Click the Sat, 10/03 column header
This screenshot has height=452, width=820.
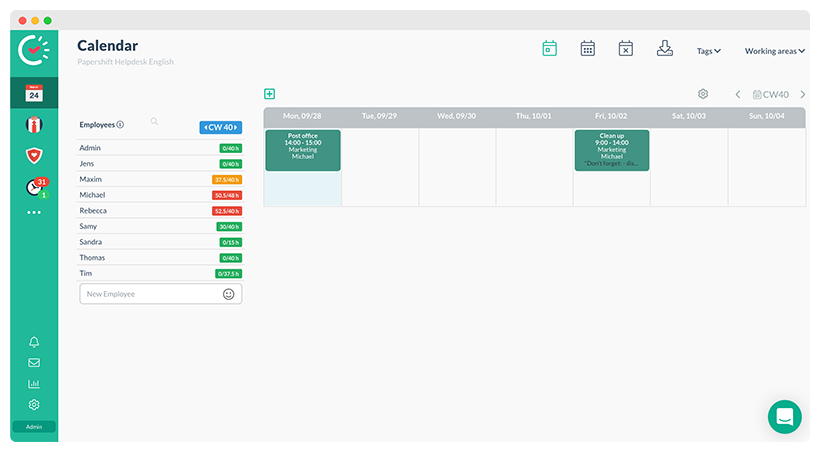pyautogui.click(x=689, y=116)
